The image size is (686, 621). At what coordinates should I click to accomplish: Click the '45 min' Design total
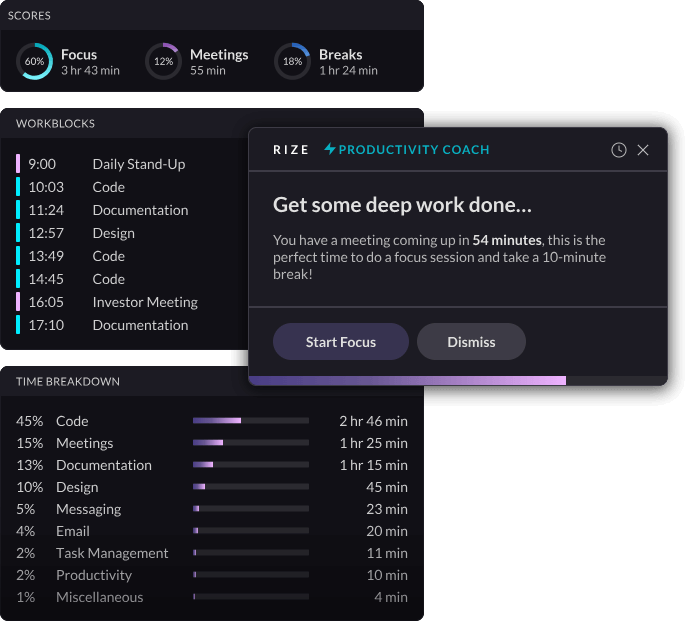(387, 487)
